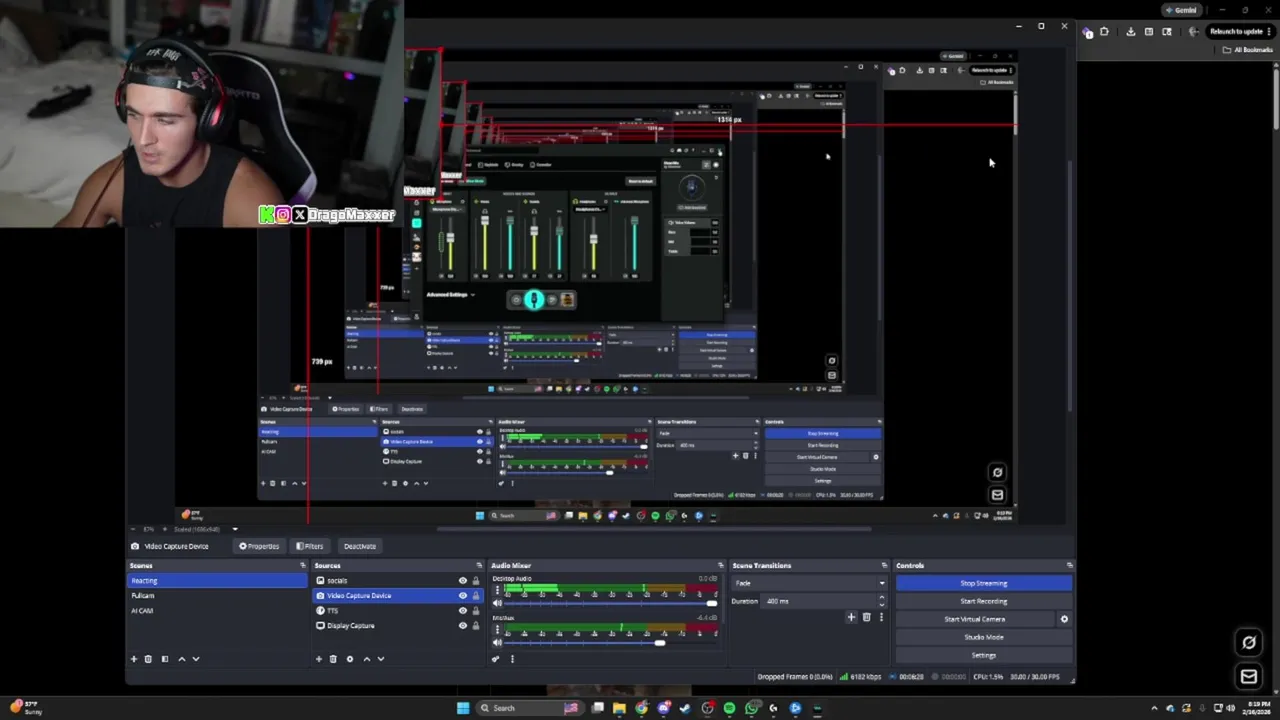Add a new scene with plus icon
This screenshot has height=720, width=1280.
point(133,659)
